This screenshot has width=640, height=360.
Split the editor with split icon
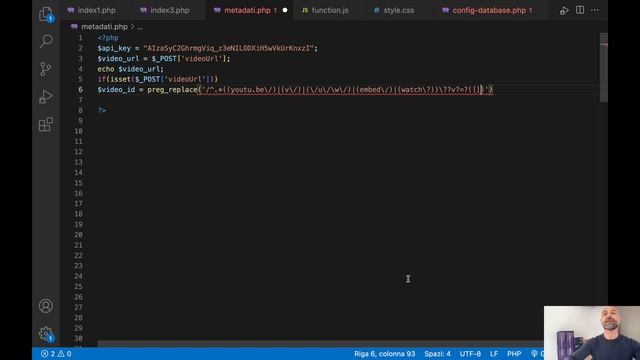point(580,10)
